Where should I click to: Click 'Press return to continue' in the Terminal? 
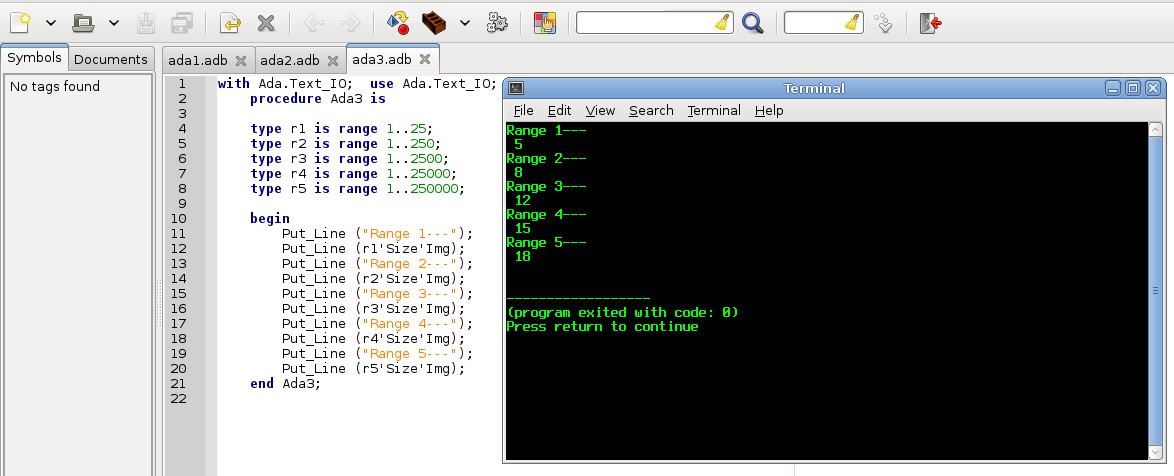click(x=602, y=326)
